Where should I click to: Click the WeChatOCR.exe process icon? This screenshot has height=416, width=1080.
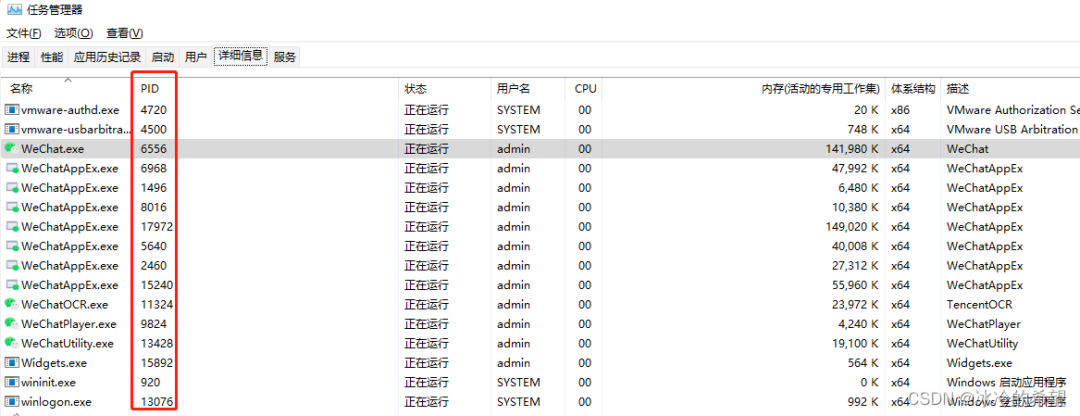pos(12,304)
